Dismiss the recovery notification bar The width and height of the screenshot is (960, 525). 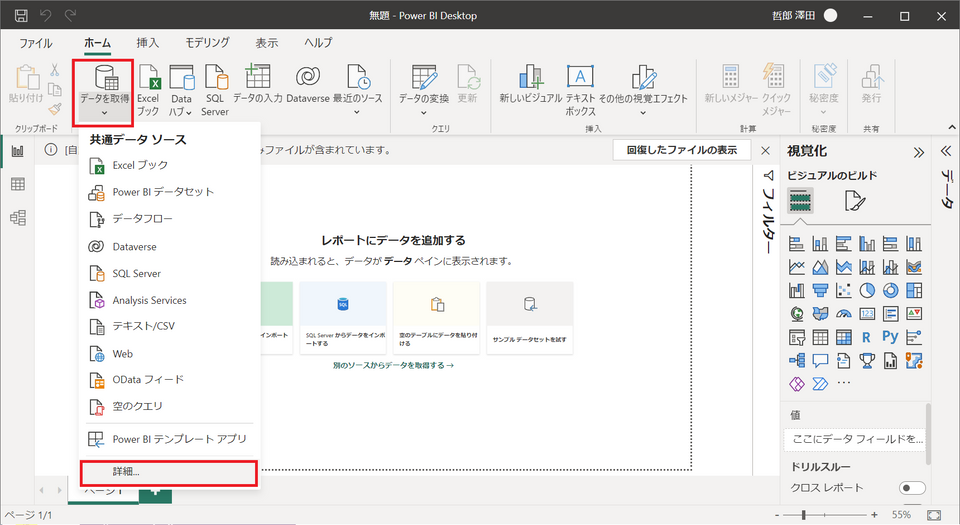point(765,151)
